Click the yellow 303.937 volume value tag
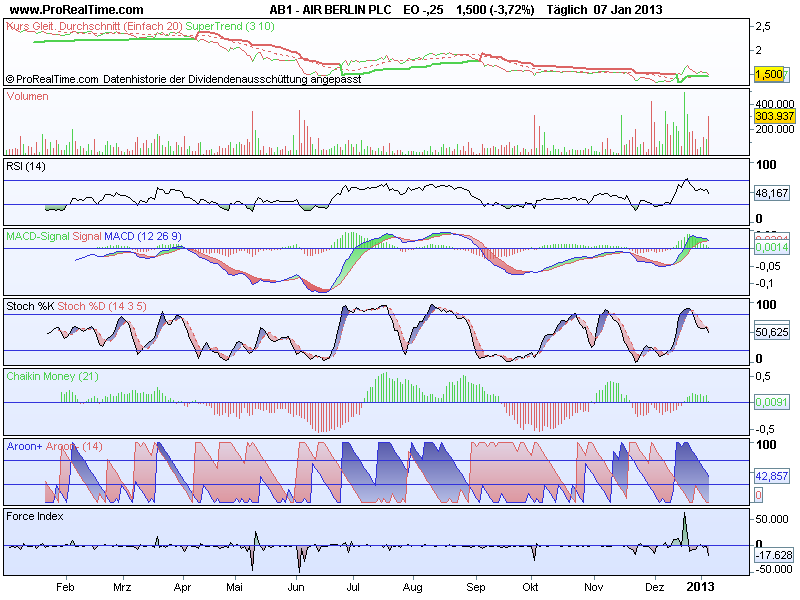The height and width of the screenshot is (600, 800). point(774,116)
